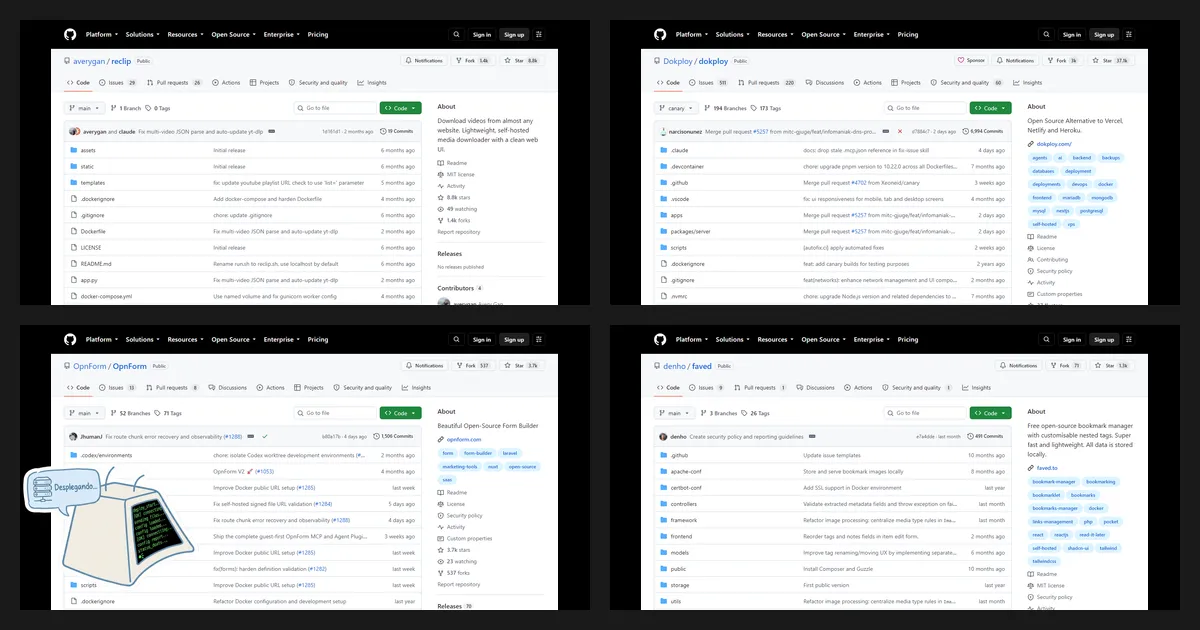
Task: Click '19 Commits' in reclip
Action: point(397,131)
